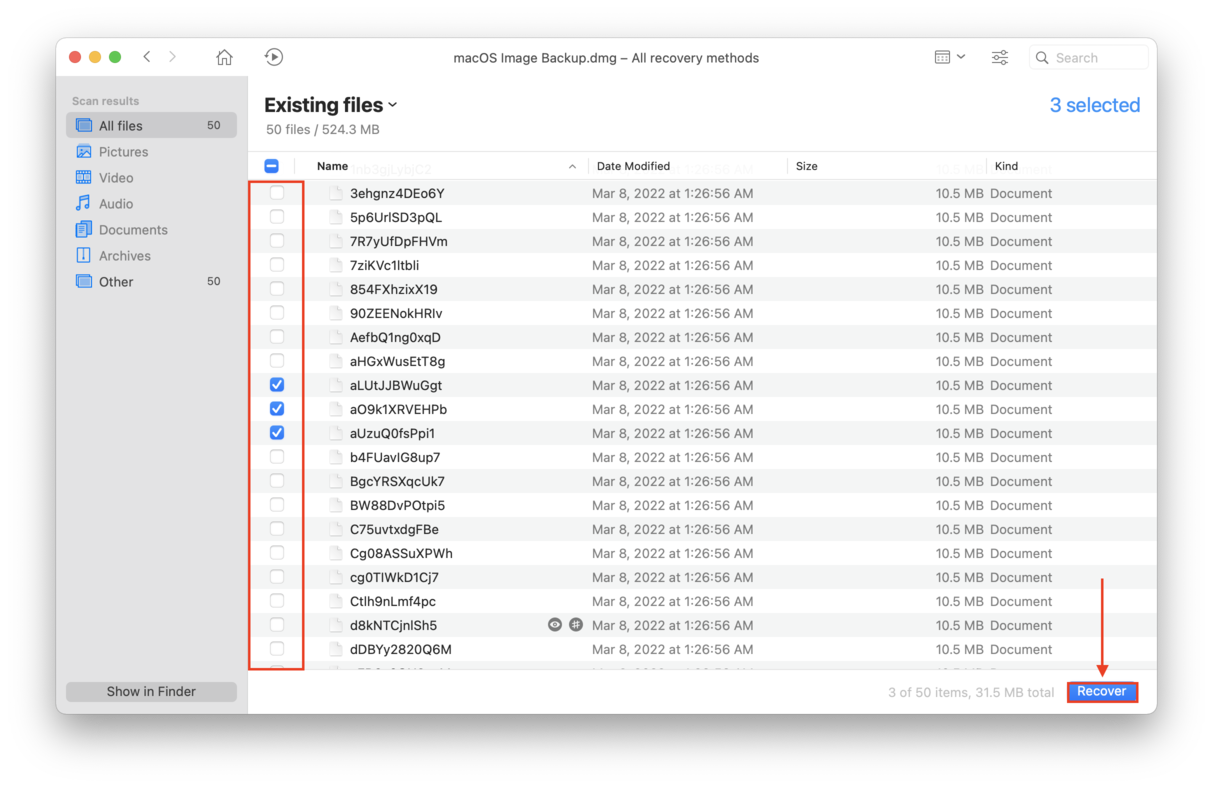The height and width of the screenshot is (788, 1213).
Task: Select the file name dDBYy2820Q6M
Action: tap(401, 649)
